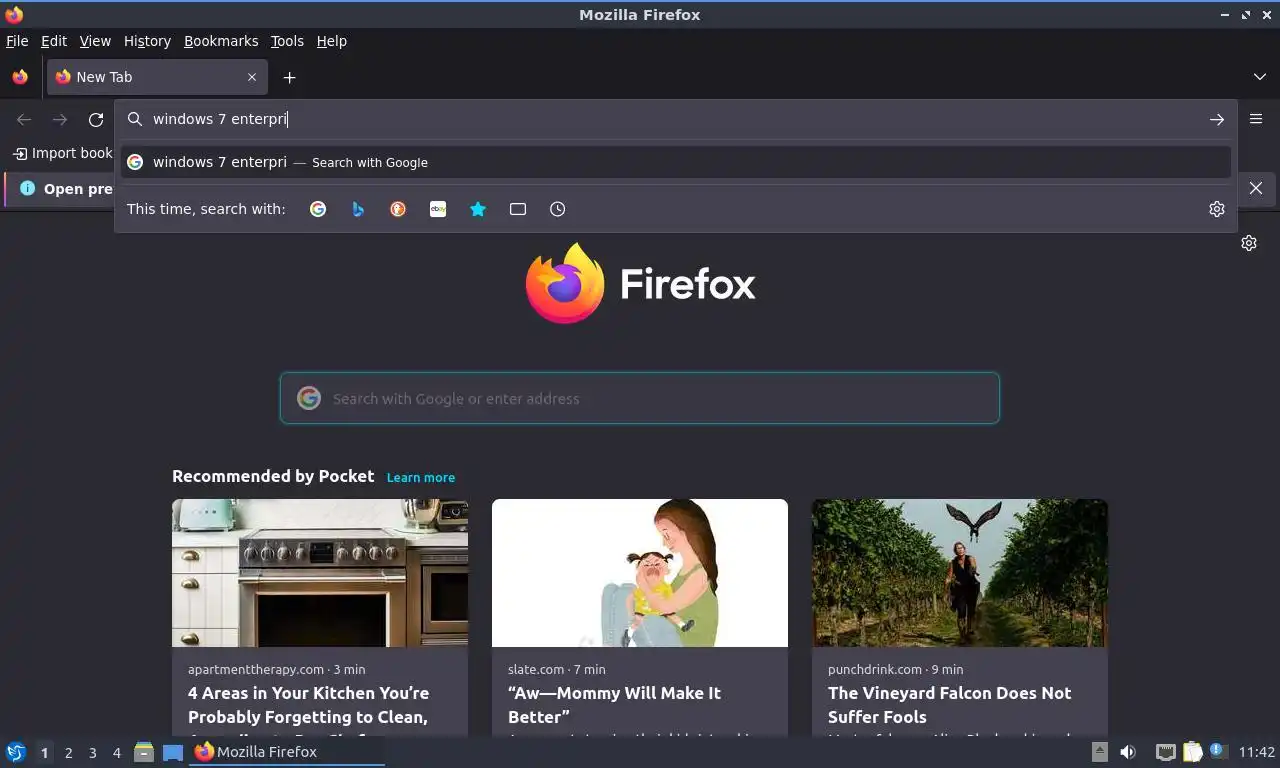
Task: Click the show desktop taskbar icon
Action: pos(173,752)
